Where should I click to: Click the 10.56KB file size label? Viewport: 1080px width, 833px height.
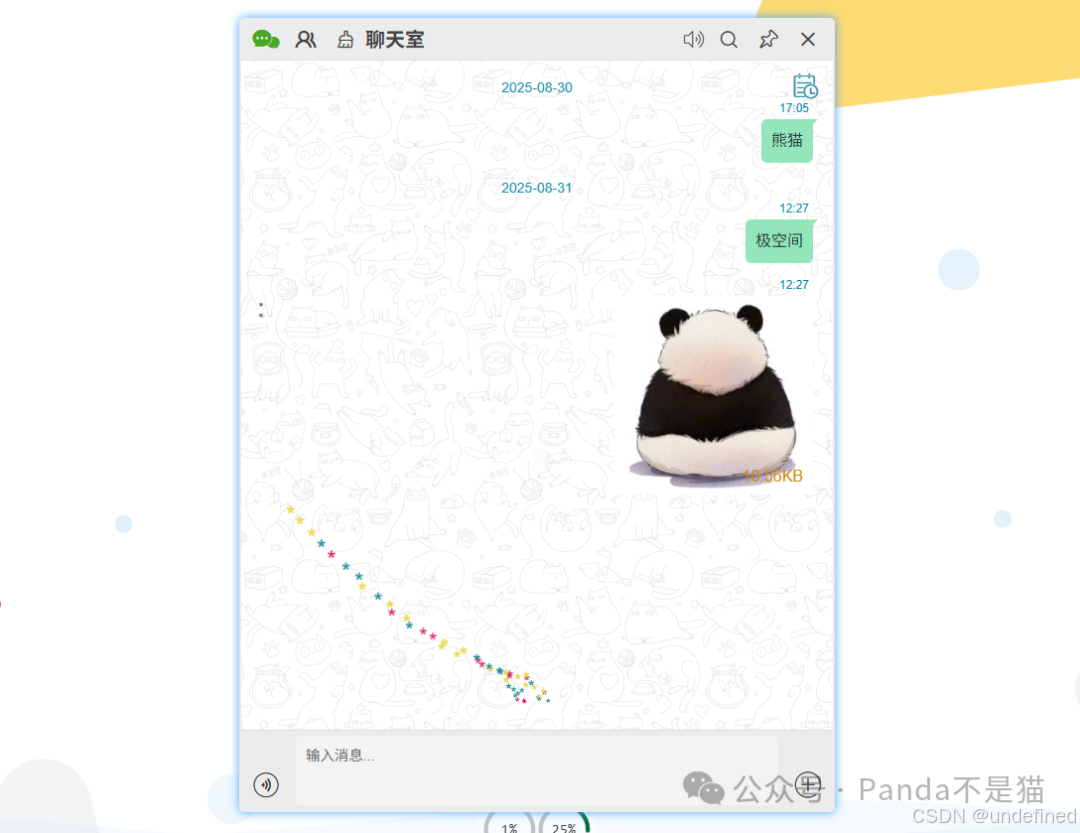[x=773, y=476]
